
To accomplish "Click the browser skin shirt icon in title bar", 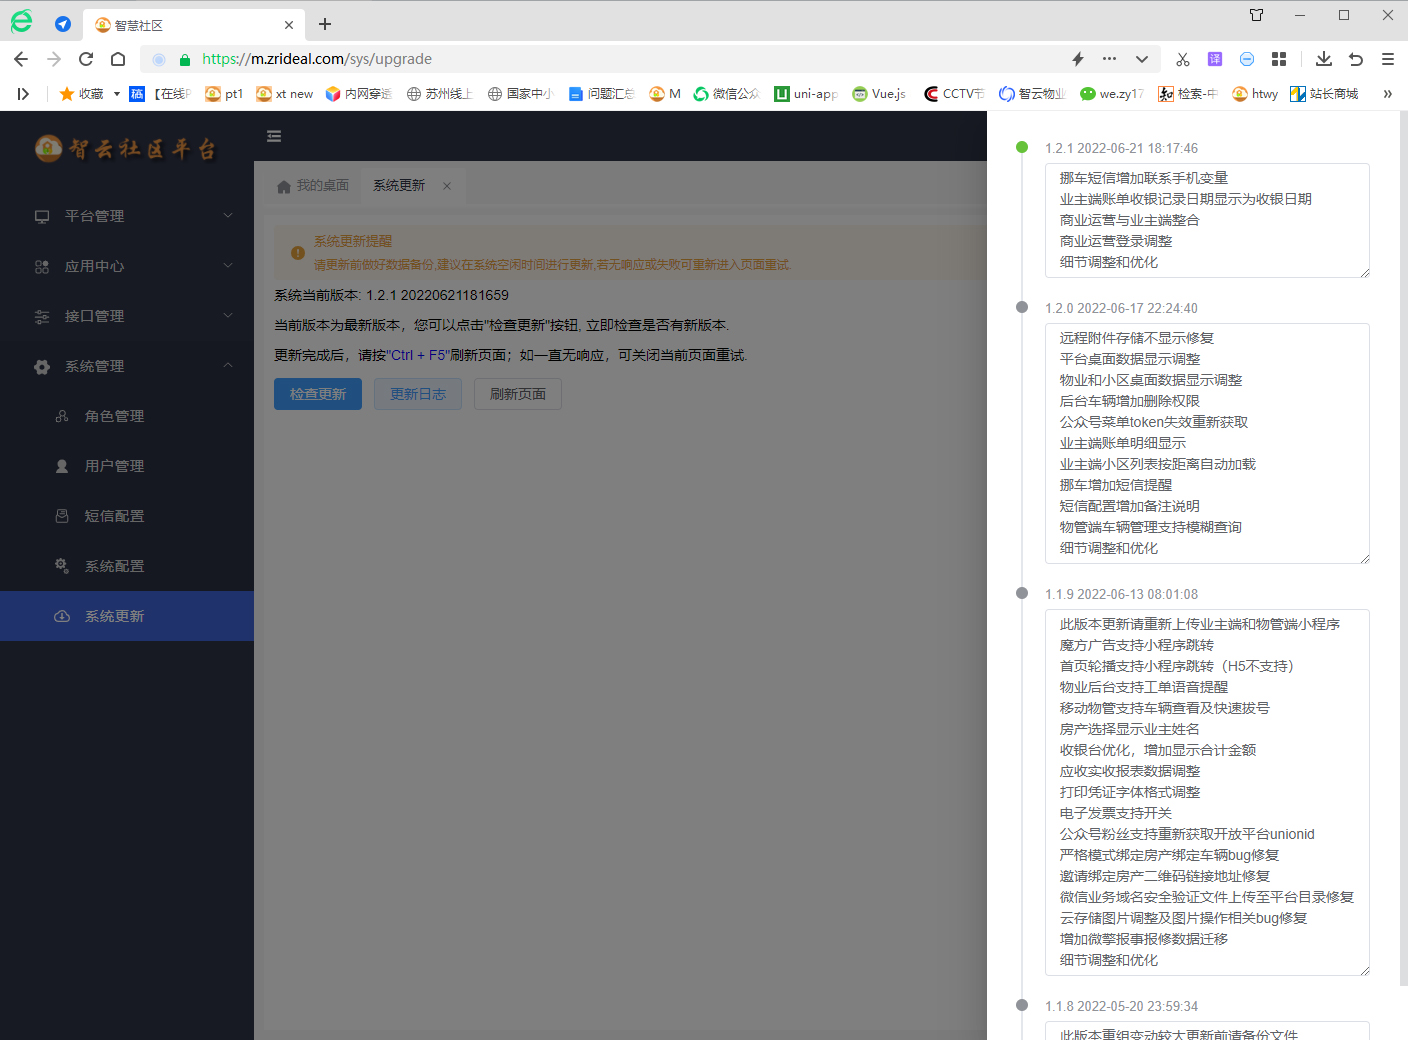I will 1257,15.
